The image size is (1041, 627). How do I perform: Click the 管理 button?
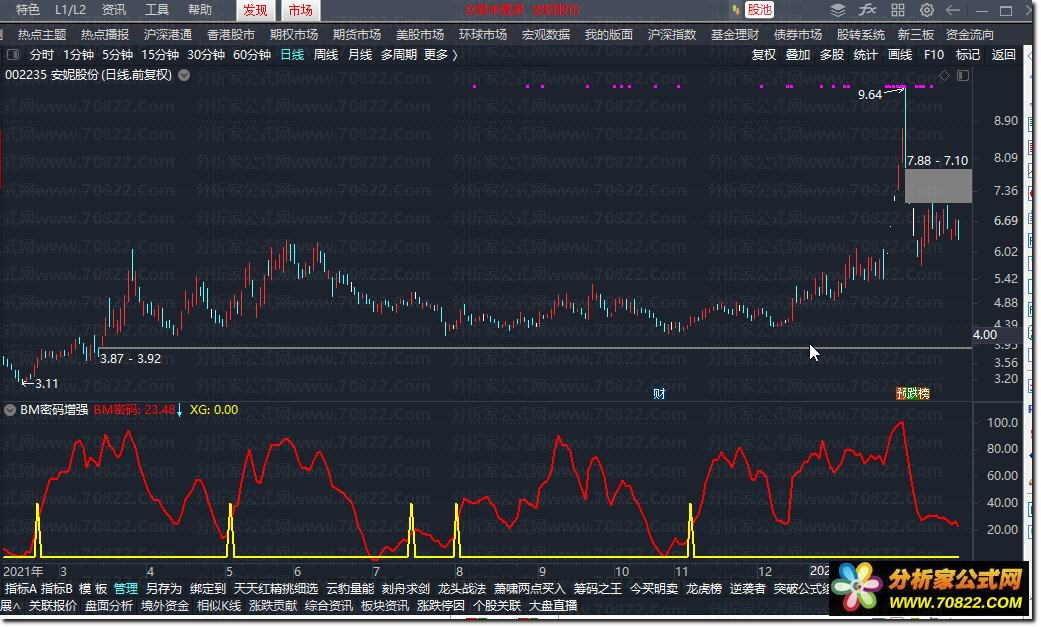coord(126,588)
